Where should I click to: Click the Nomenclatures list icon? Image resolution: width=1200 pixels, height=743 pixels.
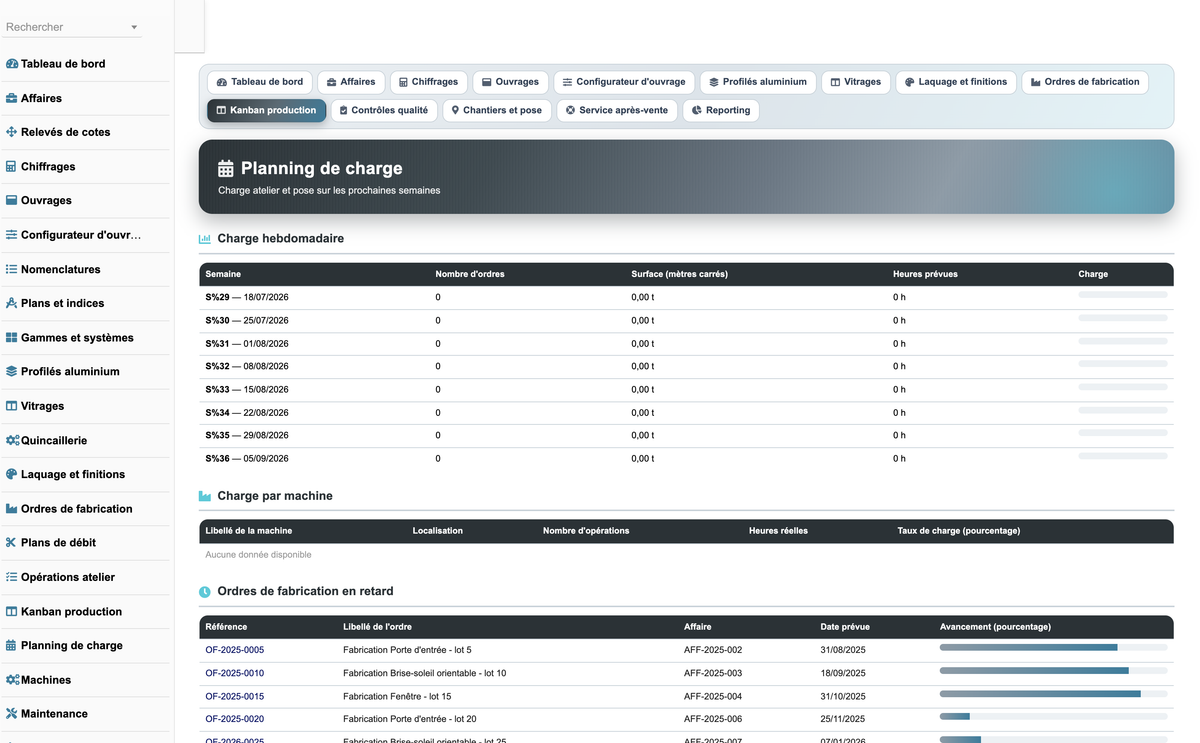click(x=12, y=269)
